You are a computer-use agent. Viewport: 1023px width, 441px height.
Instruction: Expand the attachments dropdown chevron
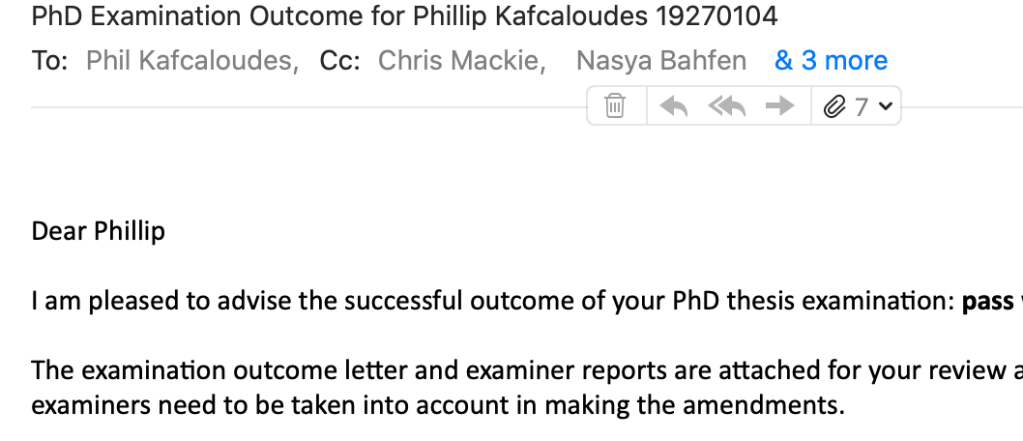tap(885, 107)
